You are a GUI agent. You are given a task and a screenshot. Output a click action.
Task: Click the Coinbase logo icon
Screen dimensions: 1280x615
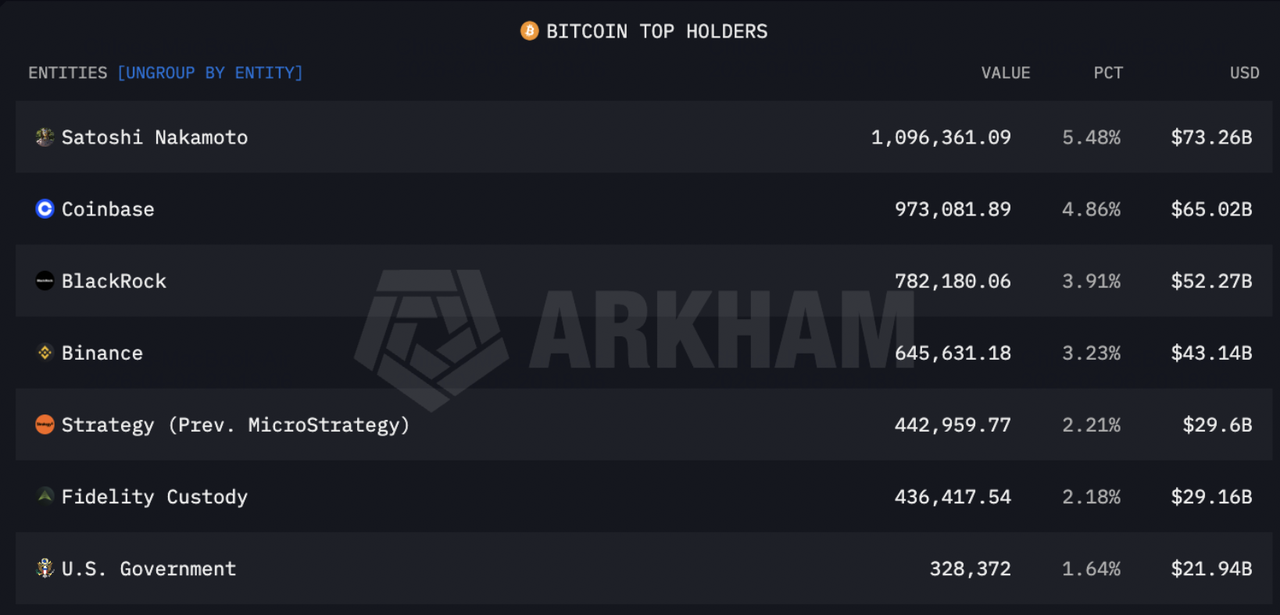pyautogui.click(x=45, y=209)
